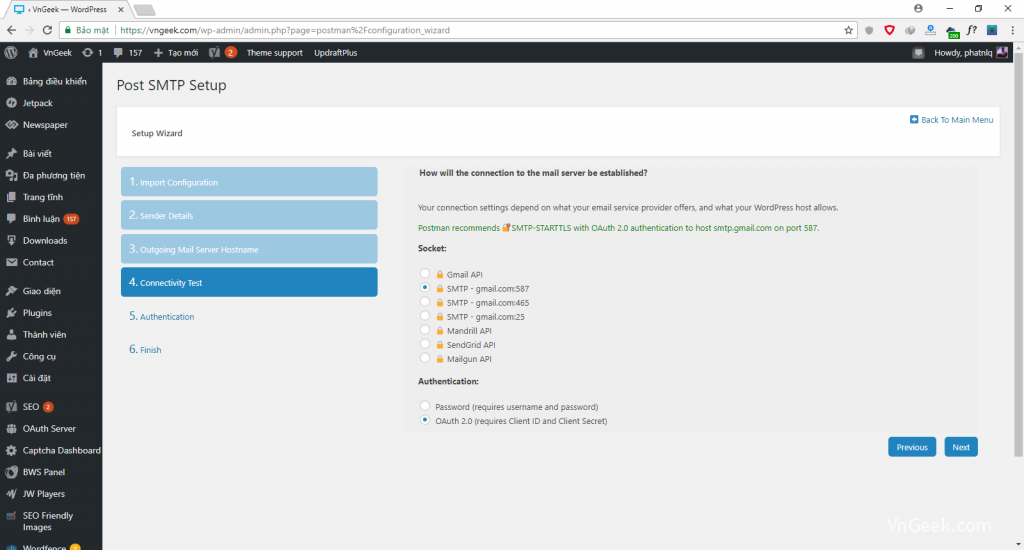Image resolution: width=1024 pixels, height=550 pixels.
Task: Click the phatnlq user avatar
Action: pyautogui.click(x=1002, y=52)
